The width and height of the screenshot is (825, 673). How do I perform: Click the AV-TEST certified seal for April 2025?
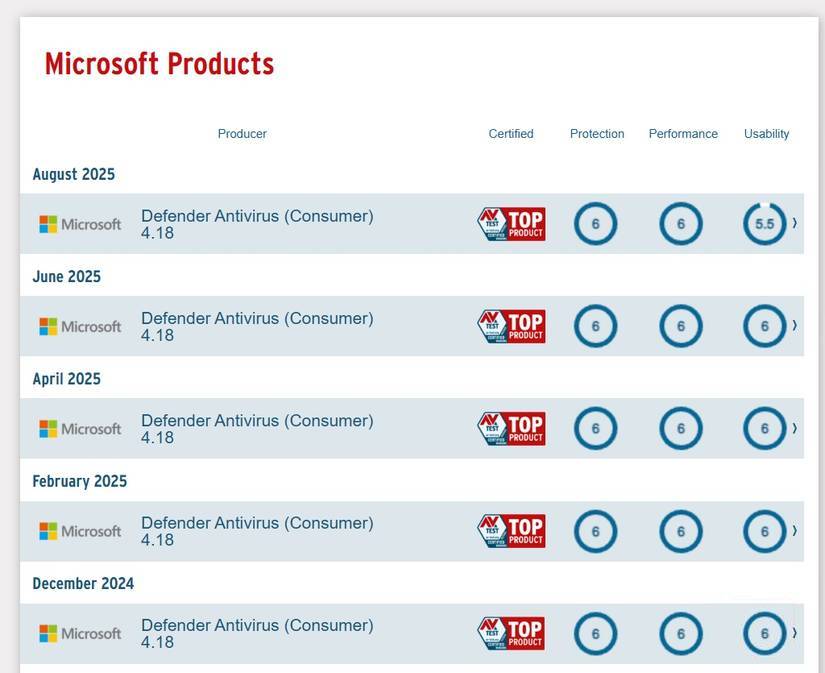pyautogui.click(x=511, y=427)
